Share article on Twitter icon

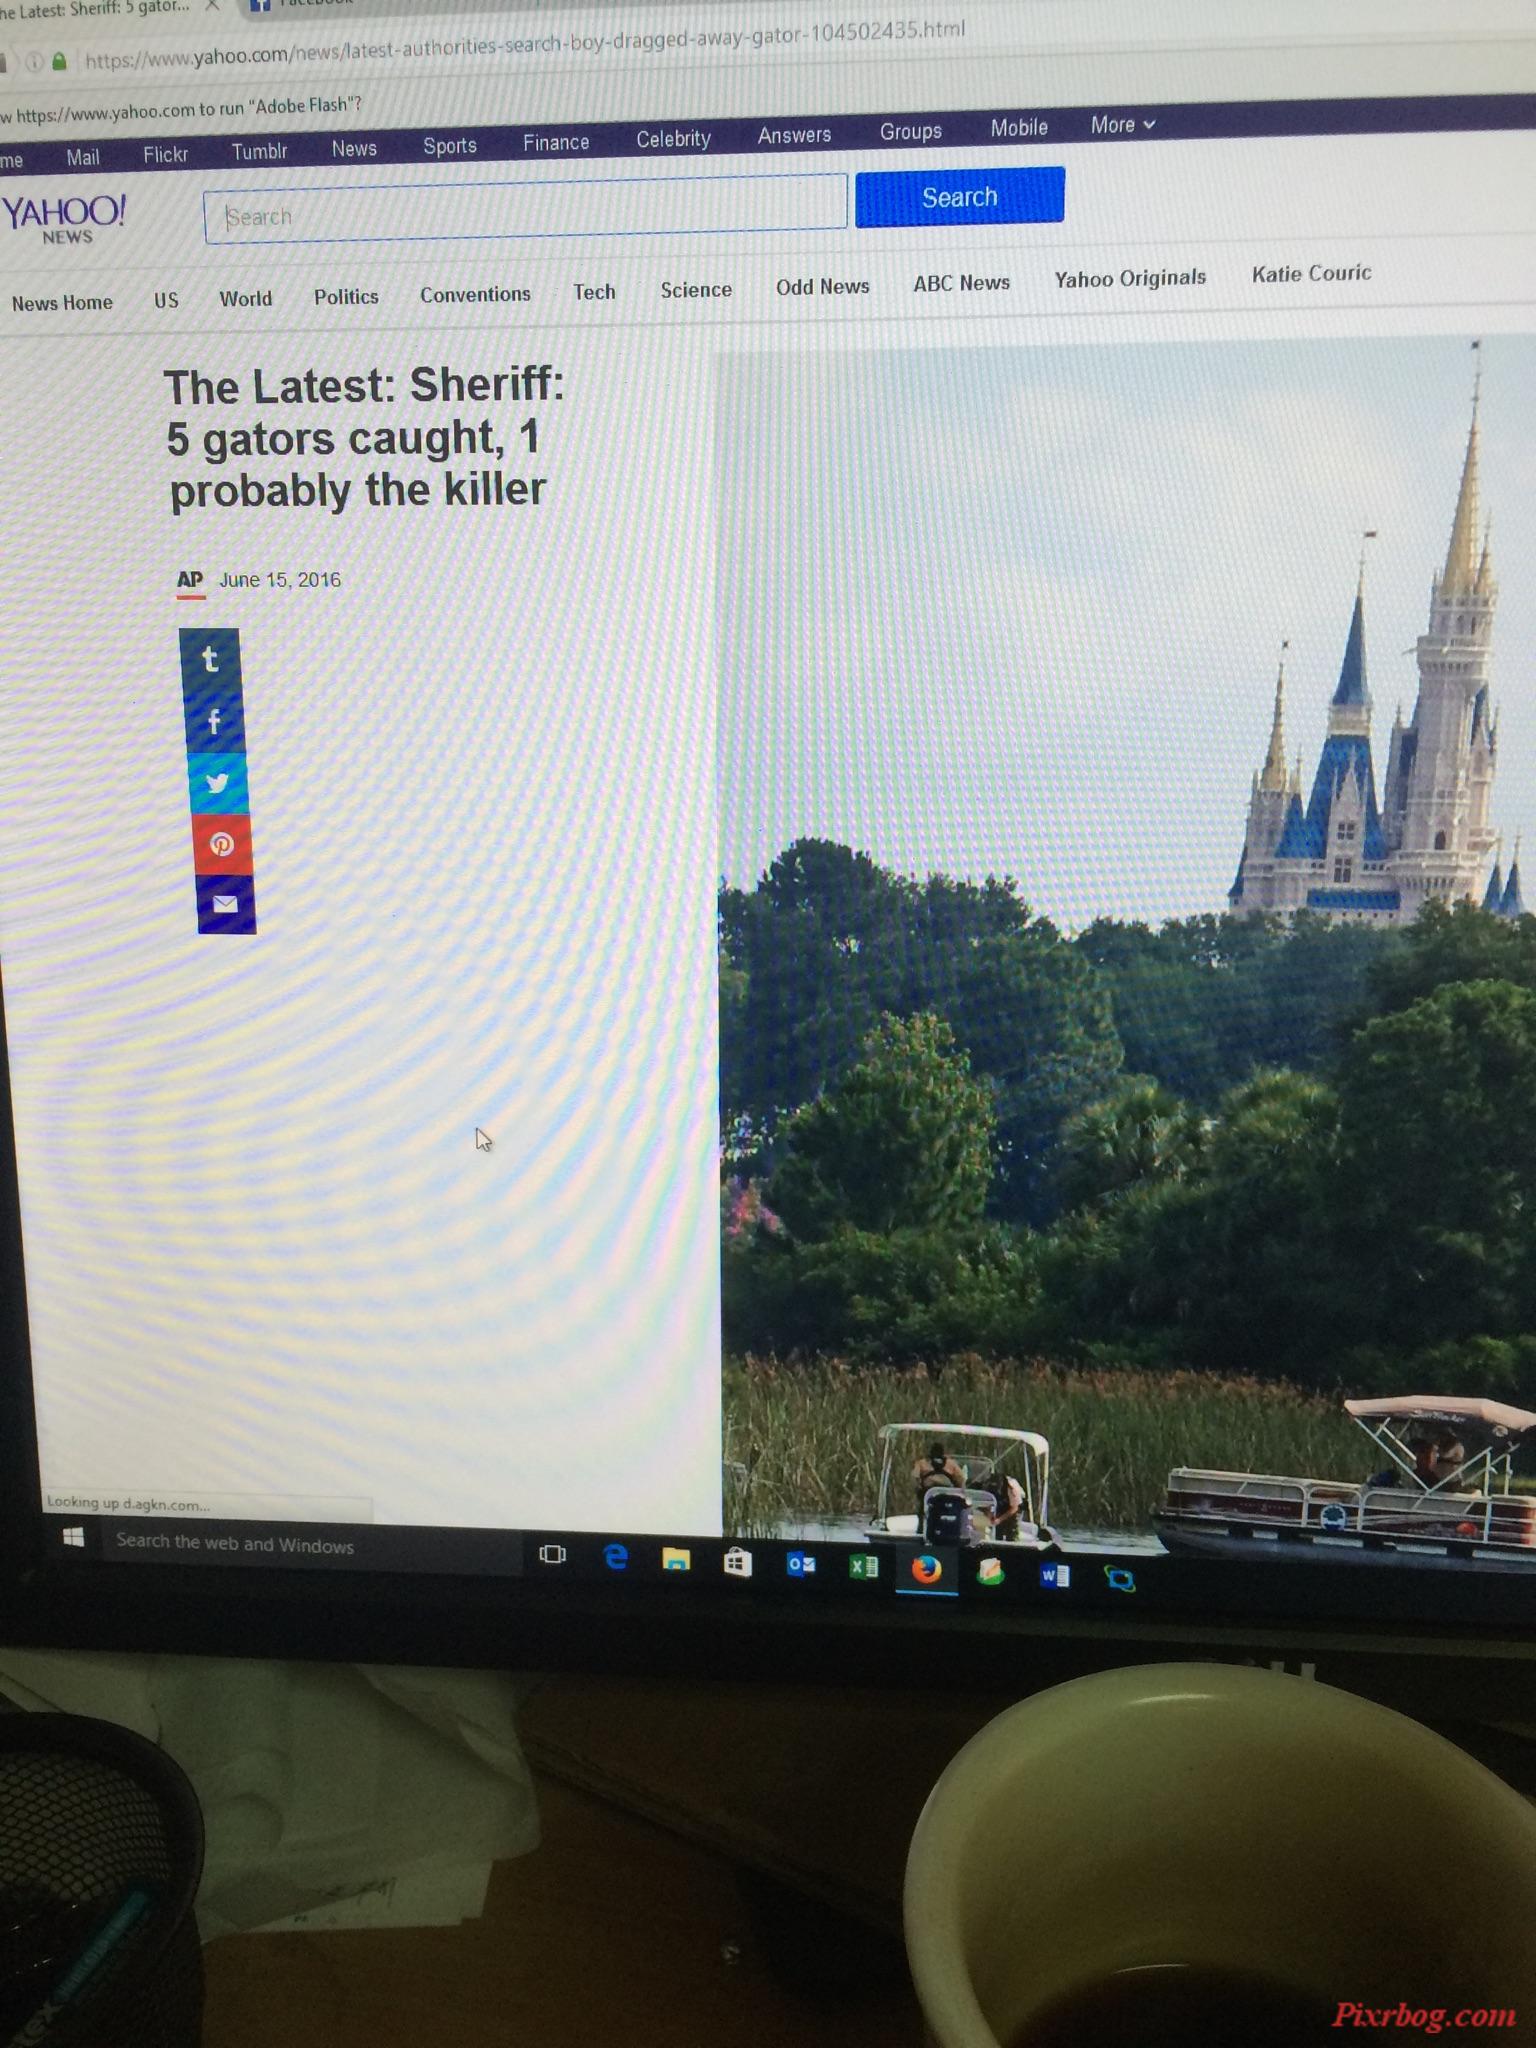click(218, 783)
